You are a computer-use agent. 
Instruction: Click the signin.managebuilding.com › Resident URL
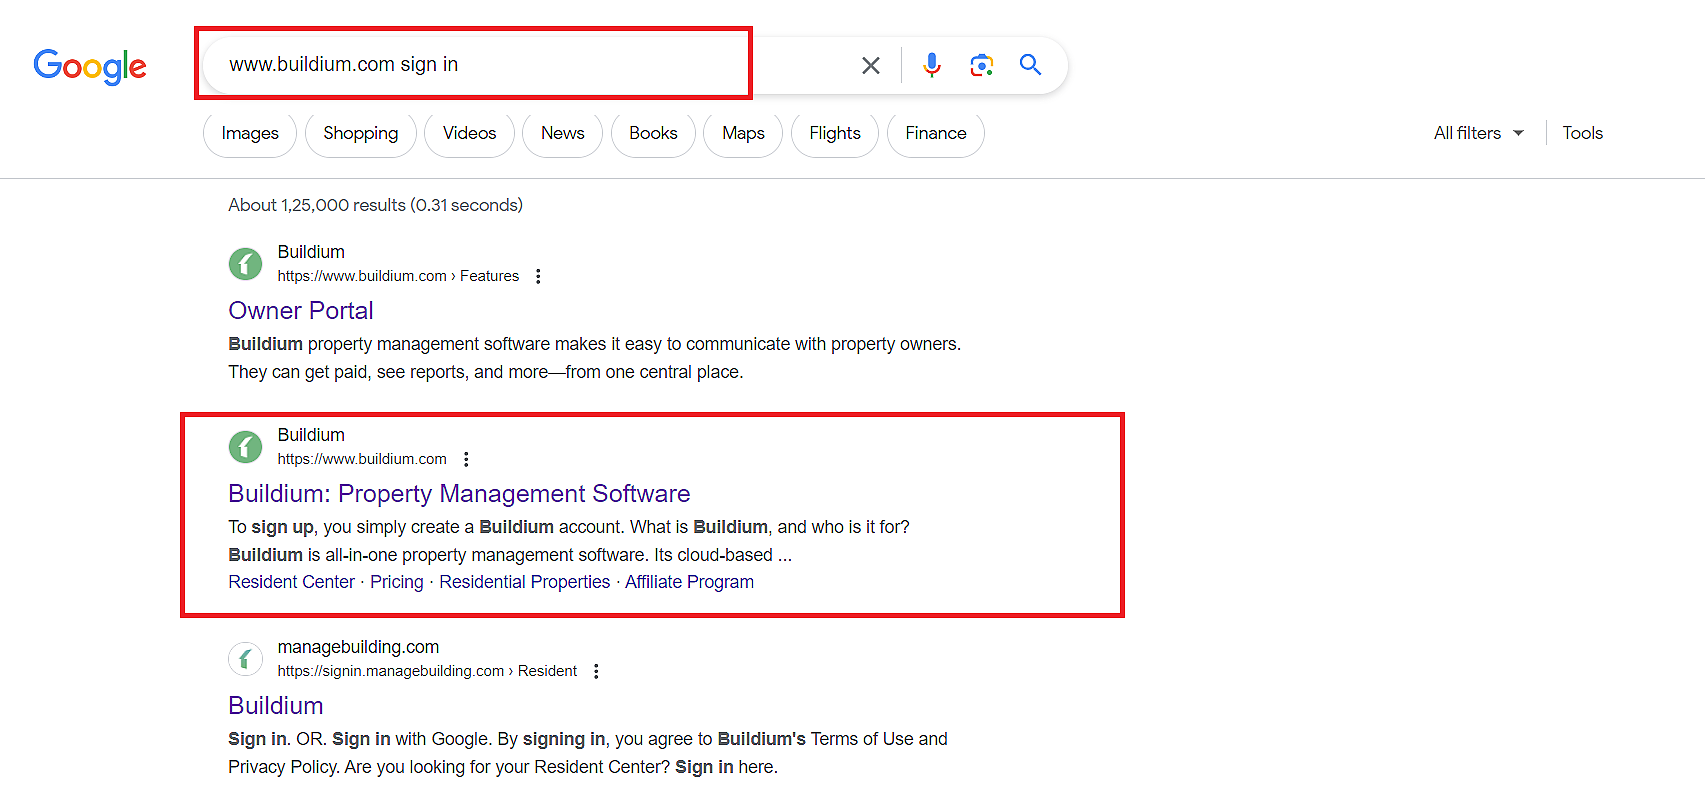(427, 671)
